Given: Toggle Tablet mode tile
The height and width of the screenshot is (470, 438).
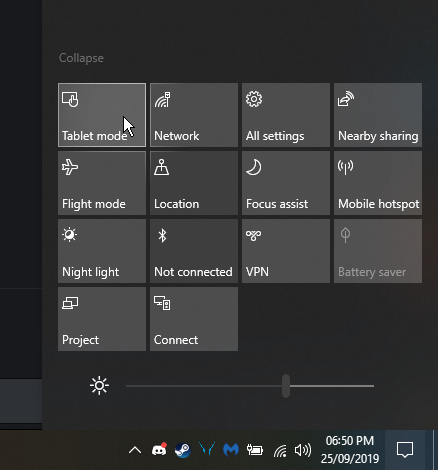Looking at the screenshot, I should [102, 115].
